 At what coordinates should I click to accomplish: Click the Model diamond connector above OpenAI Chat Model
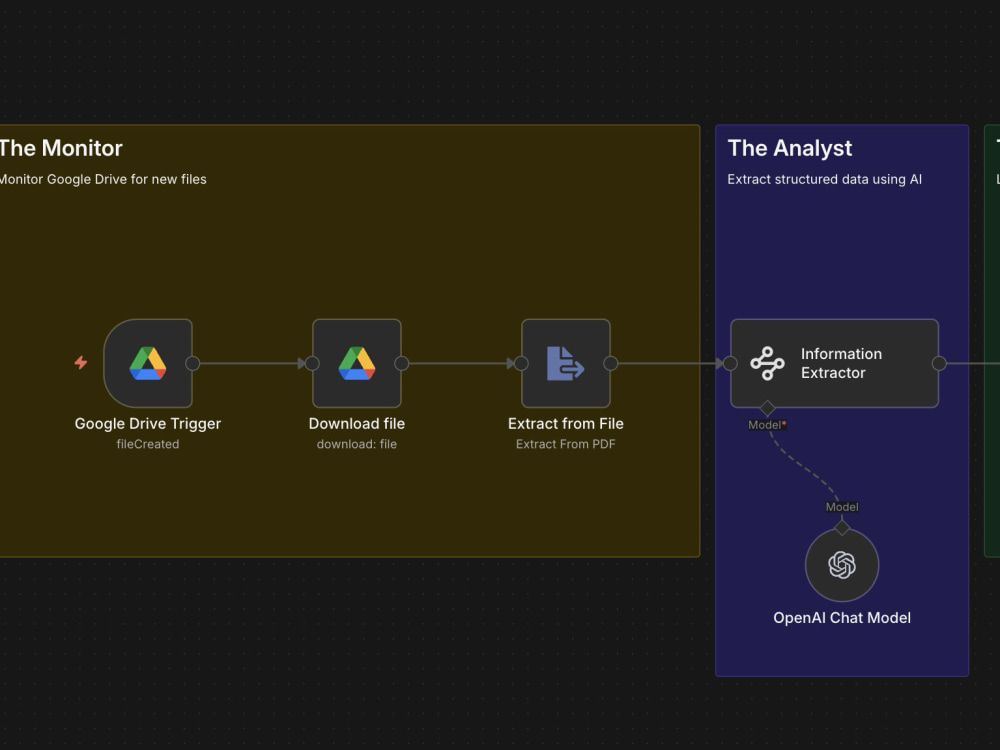pyautogui.click(x=842, y=527)
